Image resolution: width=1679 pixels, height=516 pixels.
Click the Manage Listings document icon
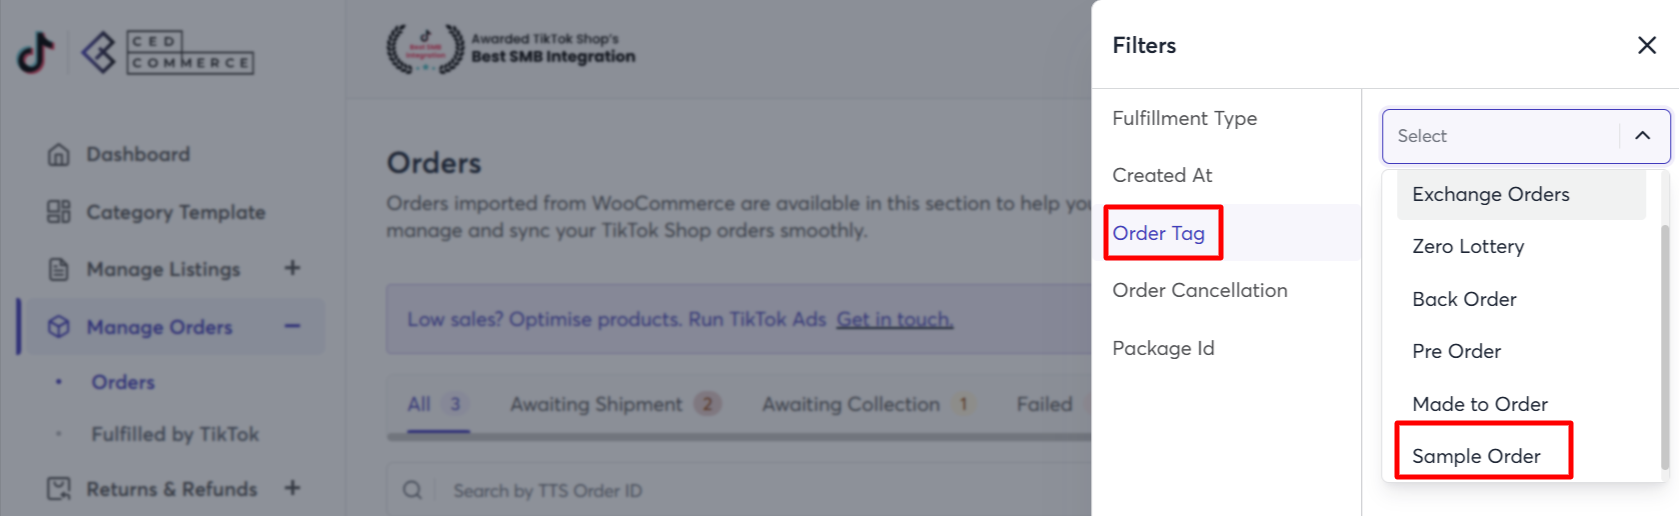(59, 269)
